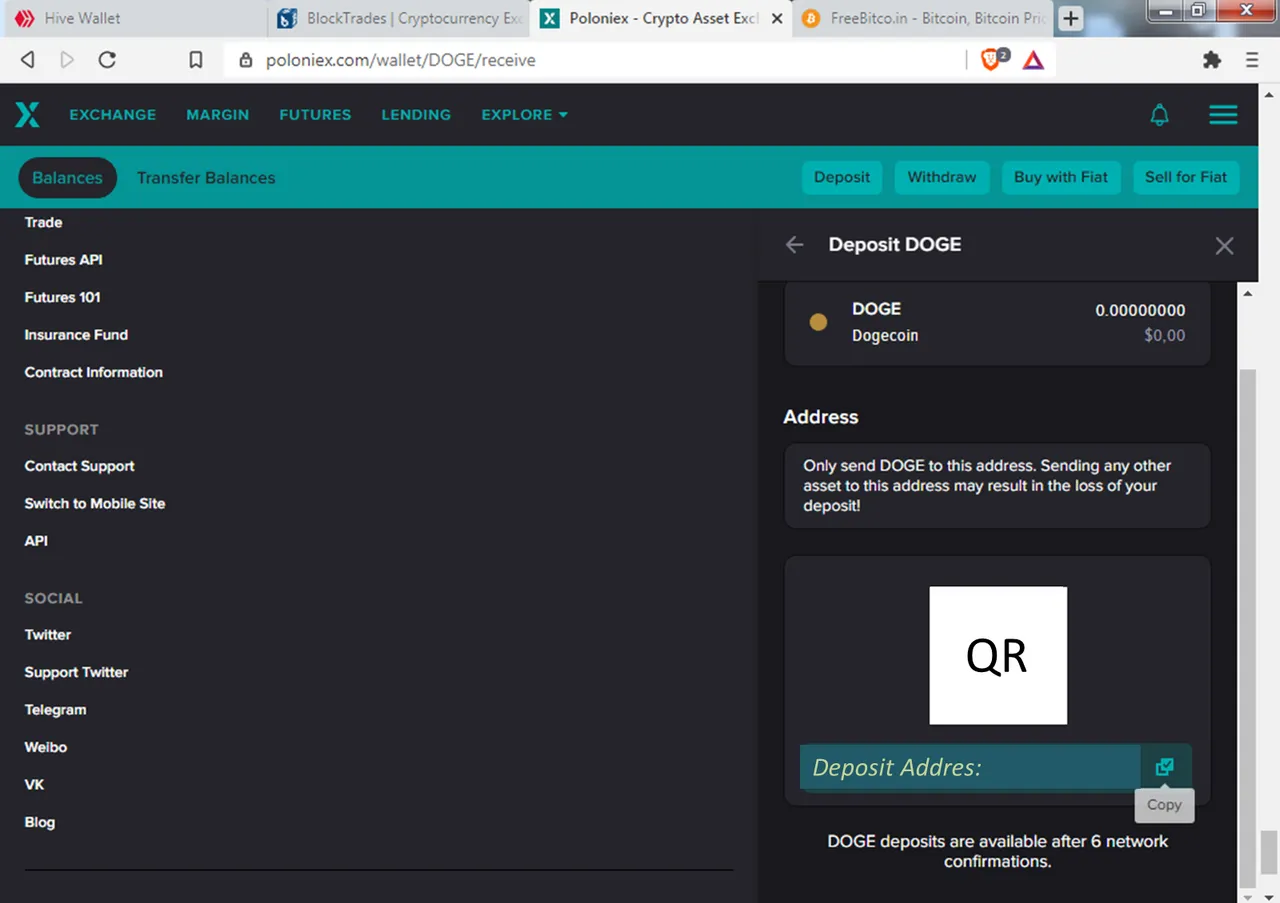Image resolution: width=1280 pixels, height=903 pixels.
Task: Click the QR code image
Action: 998,655
